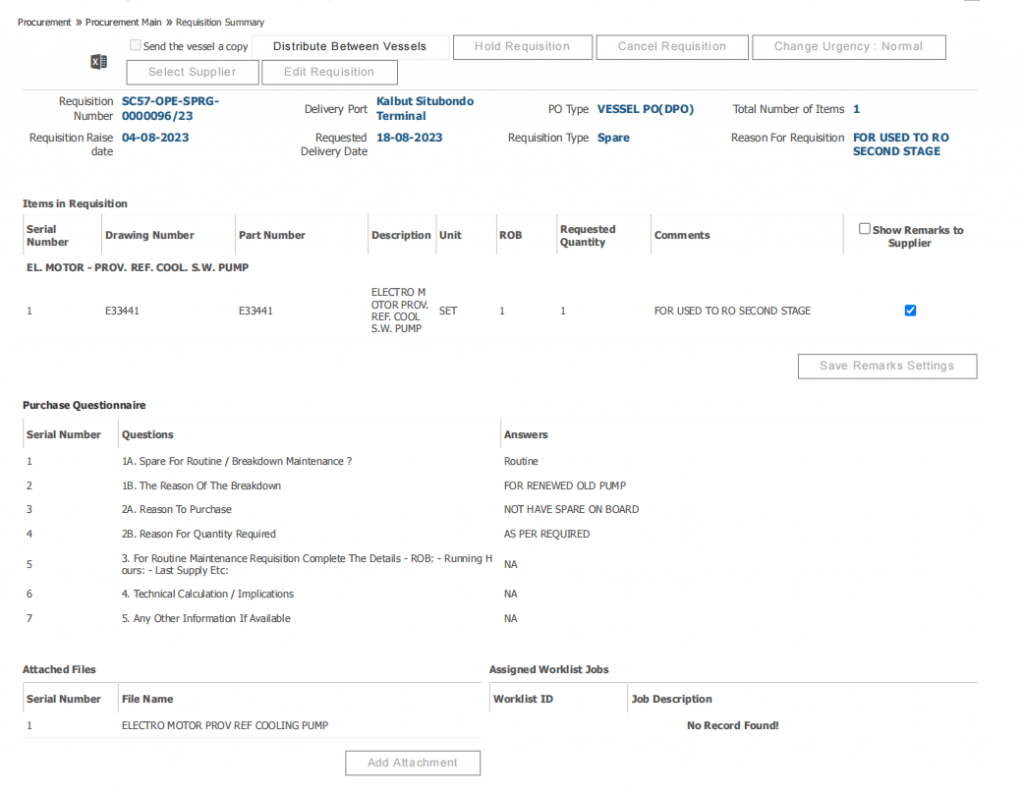
Task: Navigate to Procurement Main breadcrumb link
Action: [x=123, y=22]
